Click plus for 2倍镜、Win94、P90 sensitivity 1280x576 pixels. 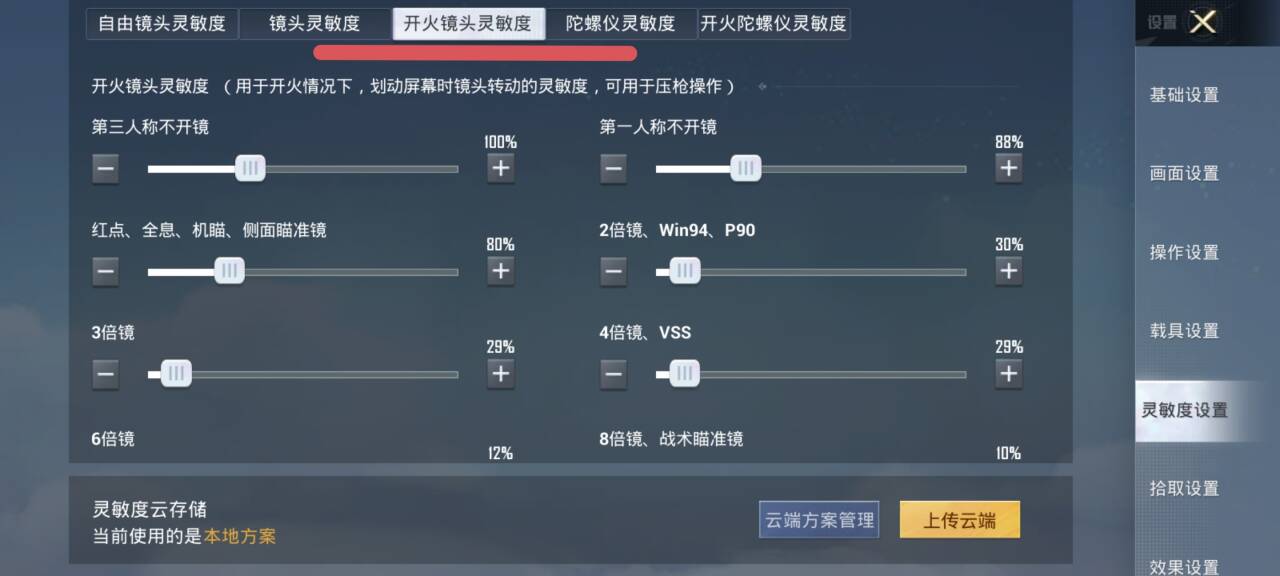pos(1009,270)
